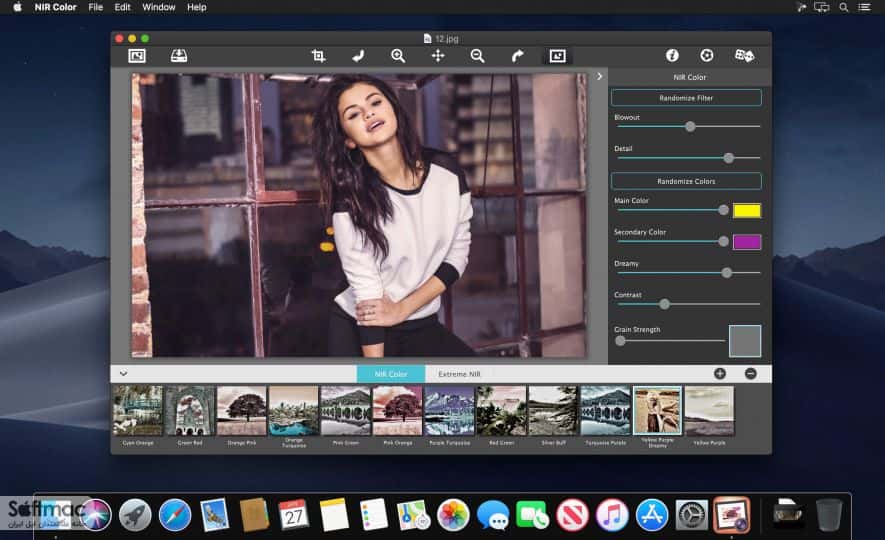This screenshot has height=540, width=885.
Task: Click the Secondary Color slider handle
Action: tap(723, 242)
